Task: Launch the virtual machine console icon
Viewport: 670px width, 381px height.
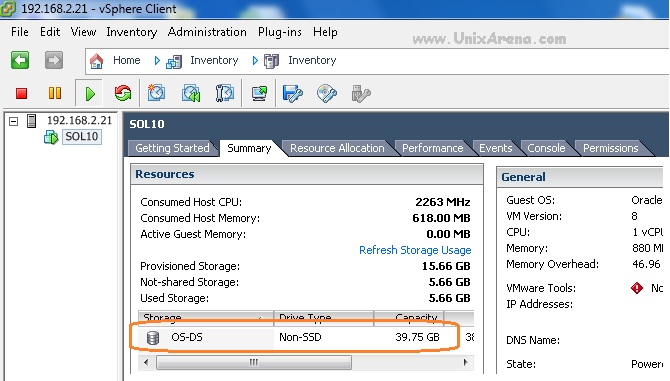Action: [x=259, y=93]
